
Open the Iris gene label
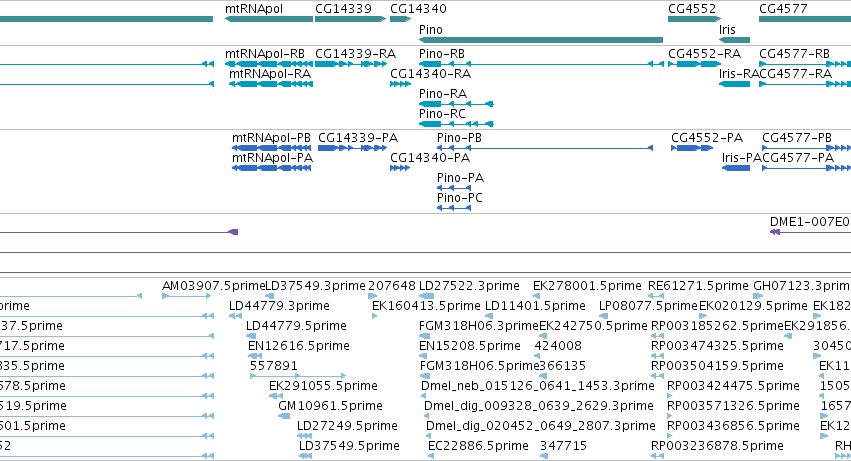[727, 30]
